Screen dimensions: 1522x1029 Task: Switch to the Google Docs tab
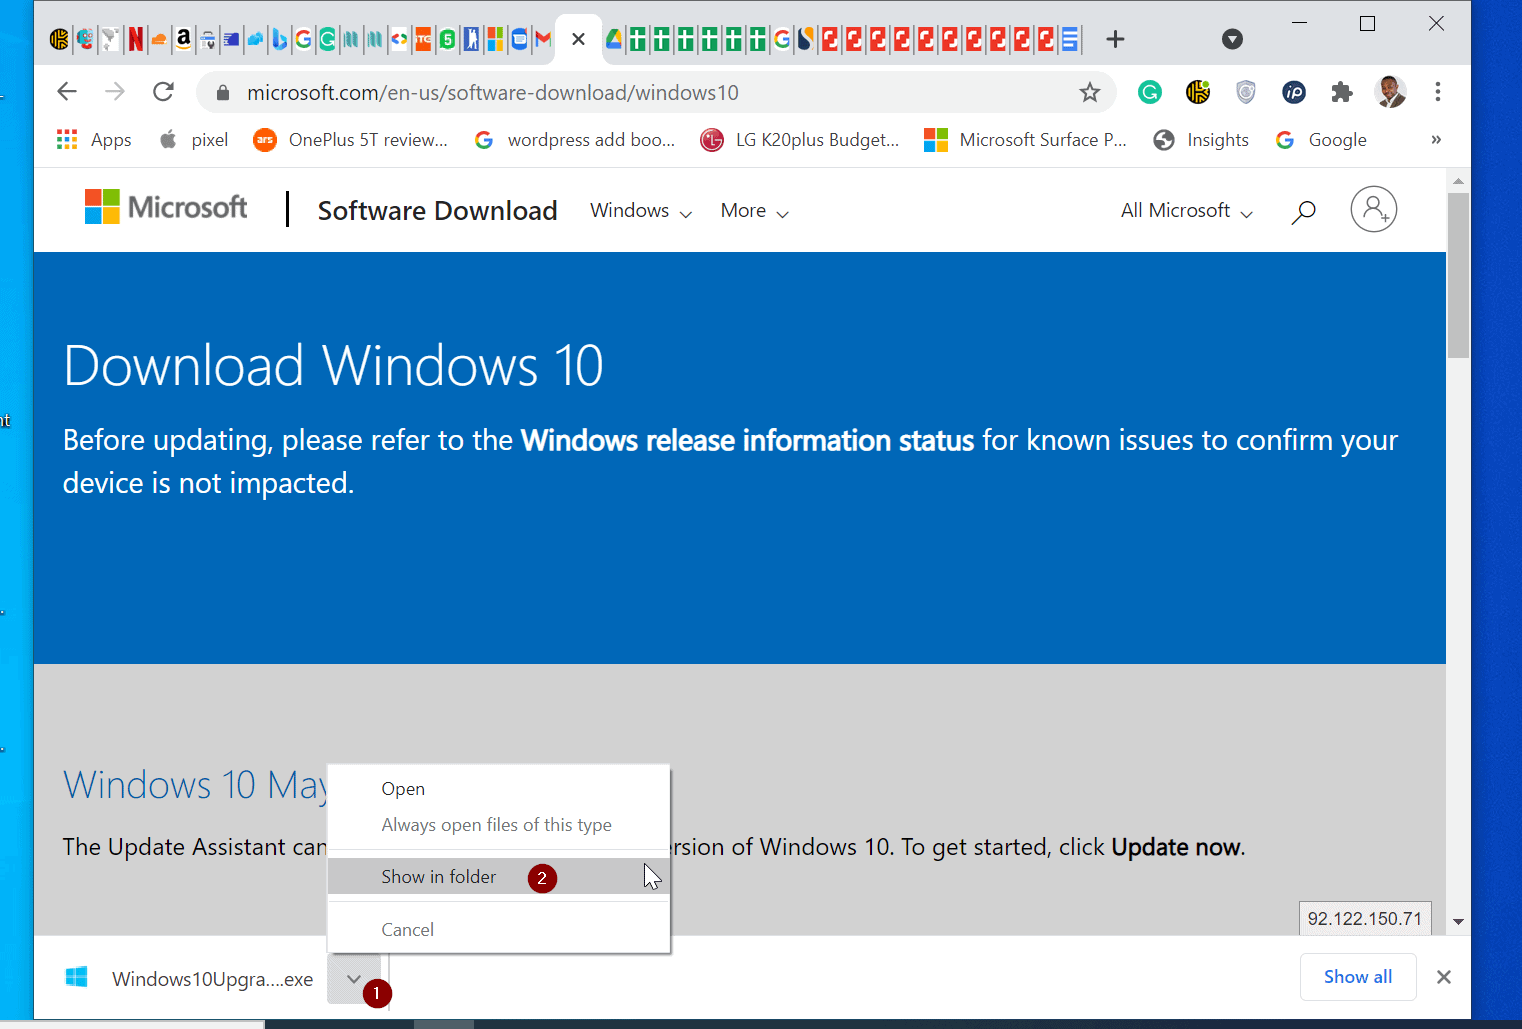(x=1070, y=39)
